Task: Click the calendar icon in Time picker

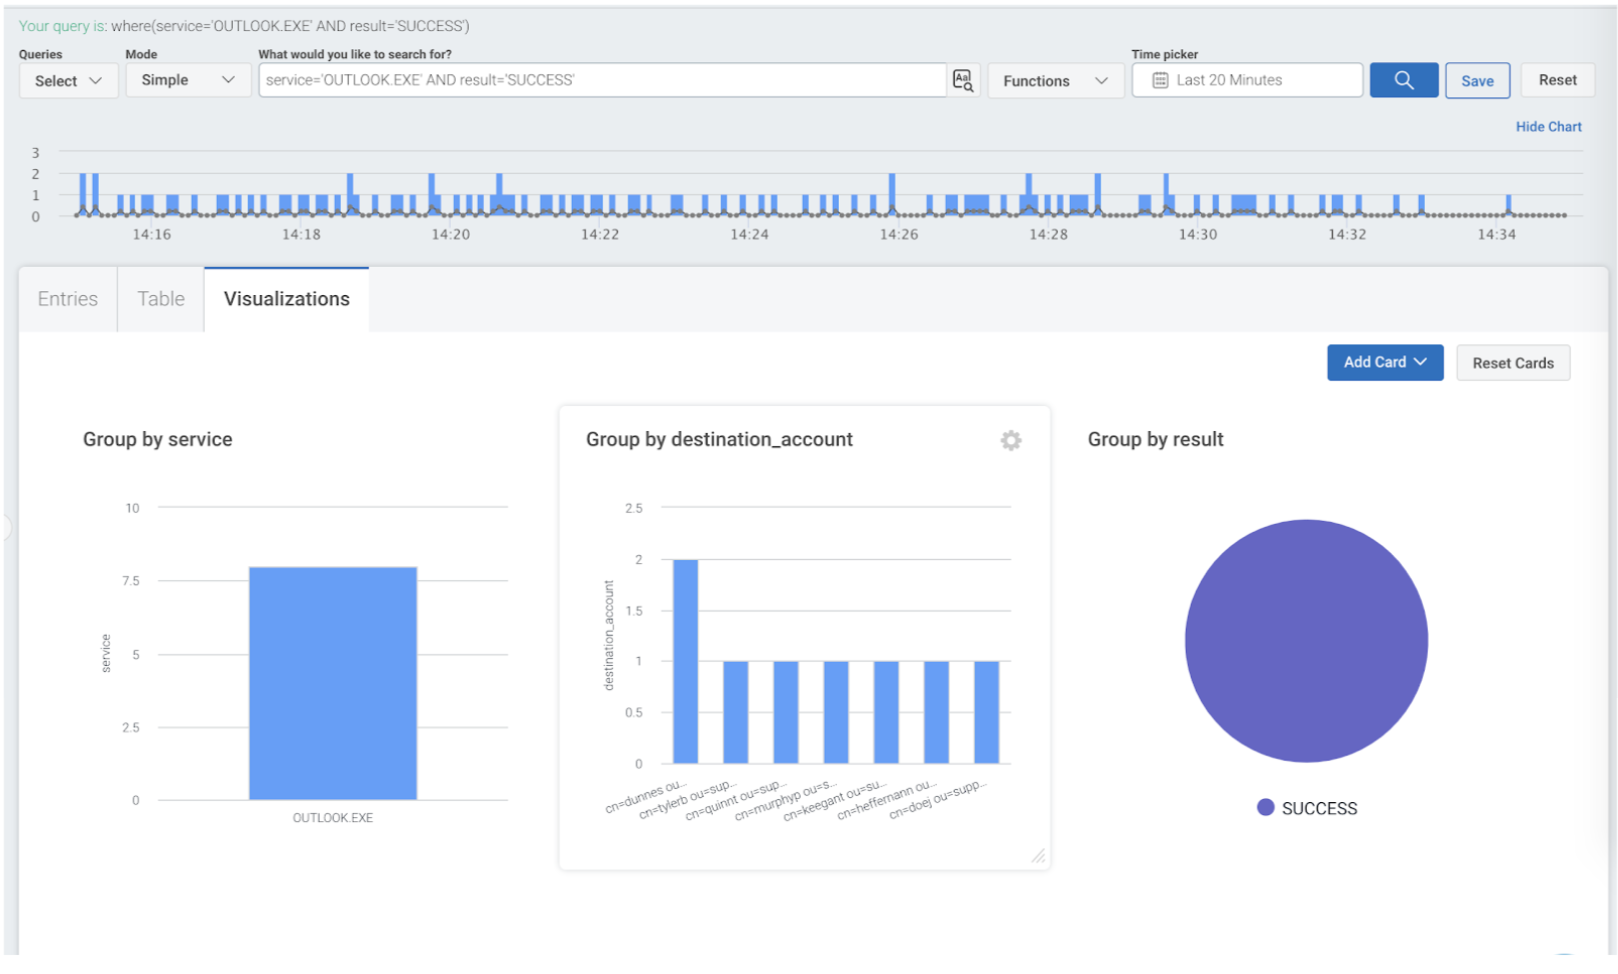Action: pos(1159,81)
